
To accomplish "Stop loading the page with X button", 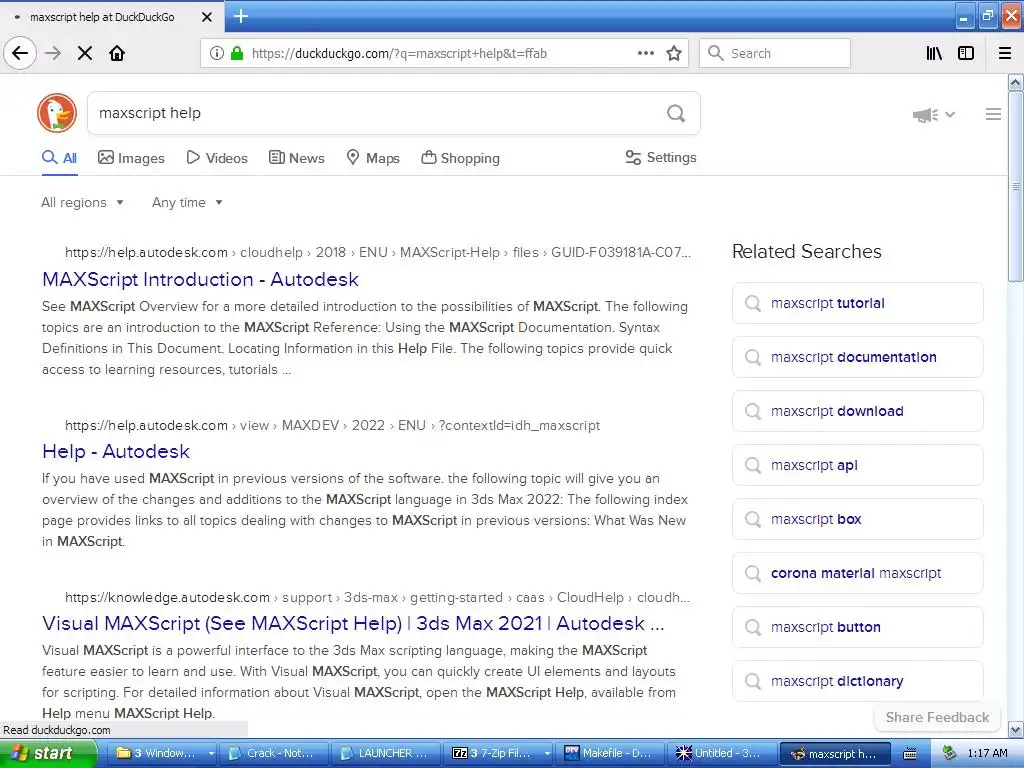I will click(85, 54).
